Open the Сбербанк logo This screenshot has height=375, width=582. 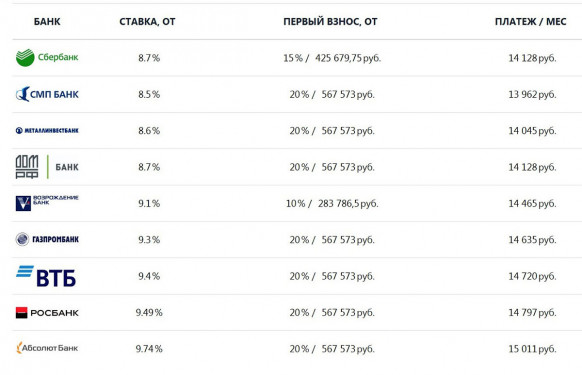pos(47,58)
